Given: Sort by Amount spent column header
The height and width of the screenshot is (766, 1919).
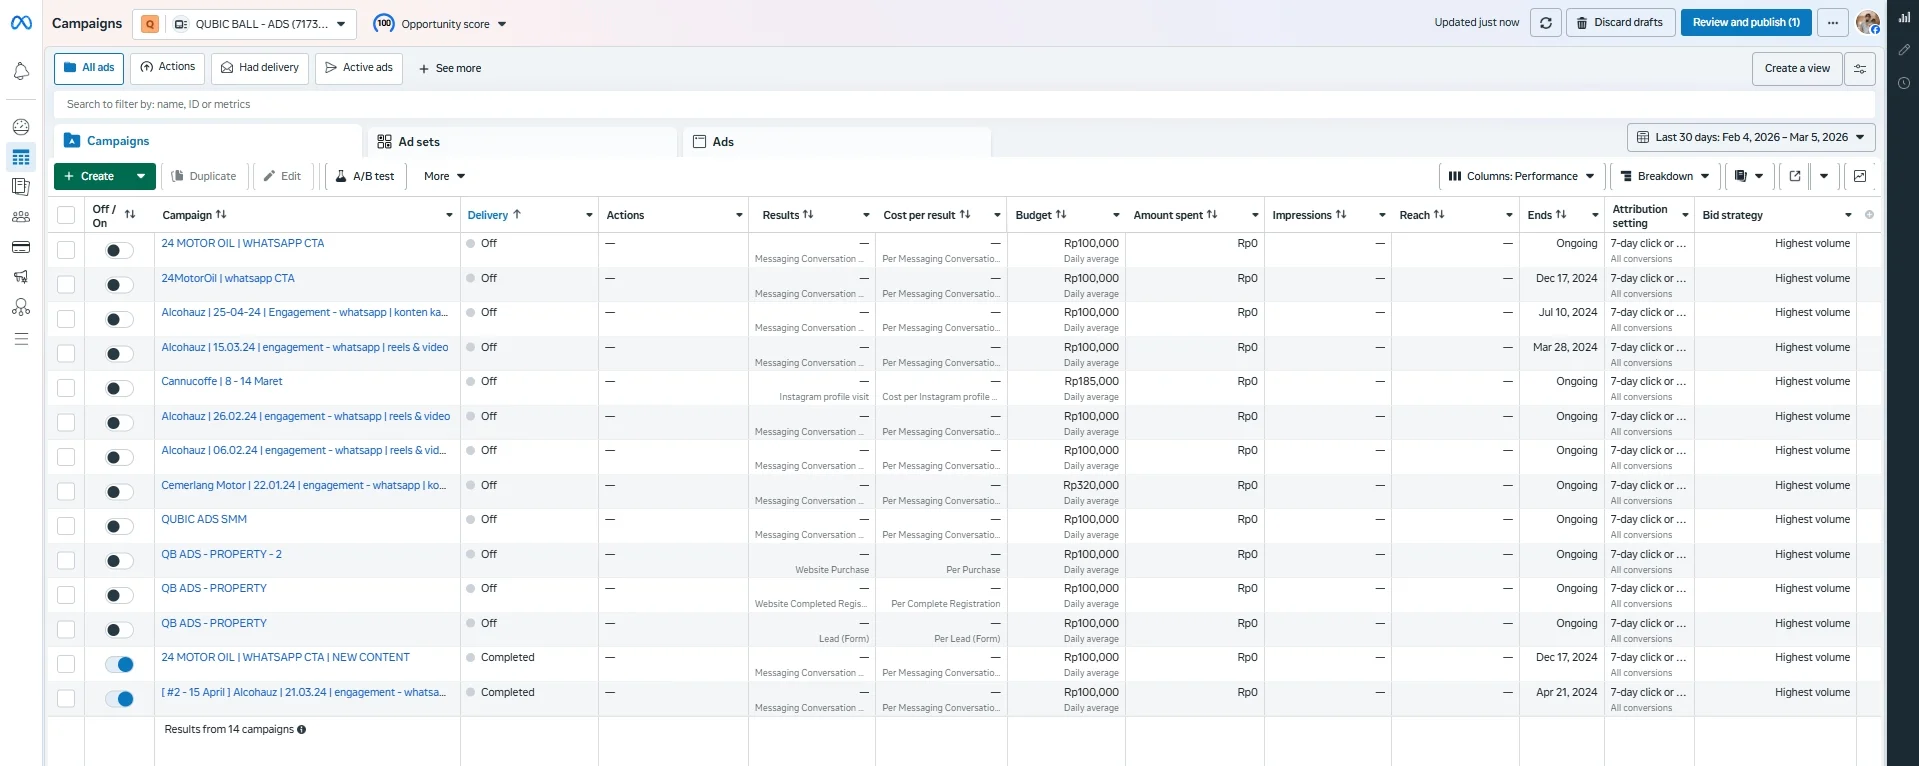Looking at the screenshot, I should pos(1175,215).
